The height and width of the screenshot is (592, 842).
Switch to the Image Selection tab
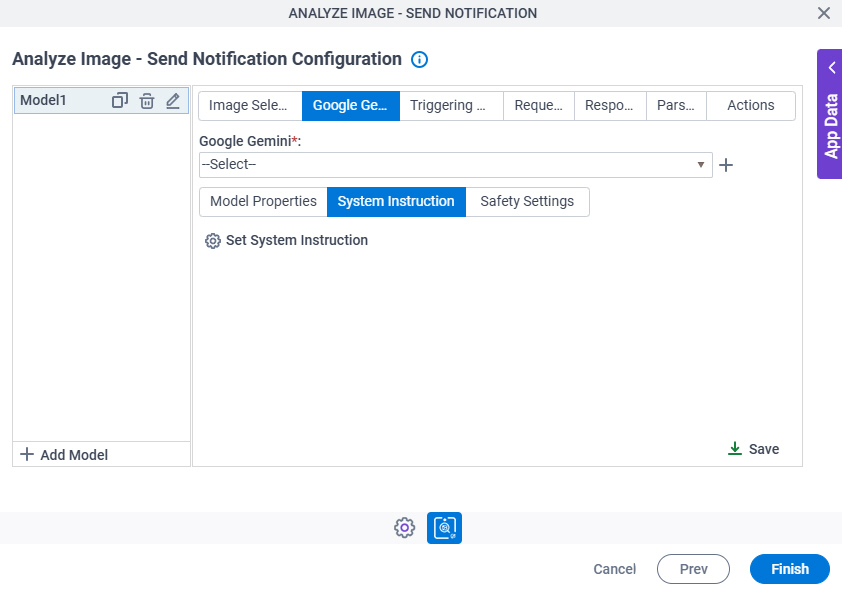click(250, 106)
